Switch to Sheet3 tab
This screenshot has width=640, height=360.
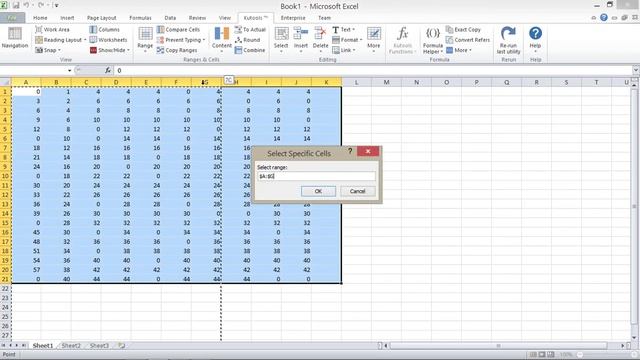(x=99, y=346)
